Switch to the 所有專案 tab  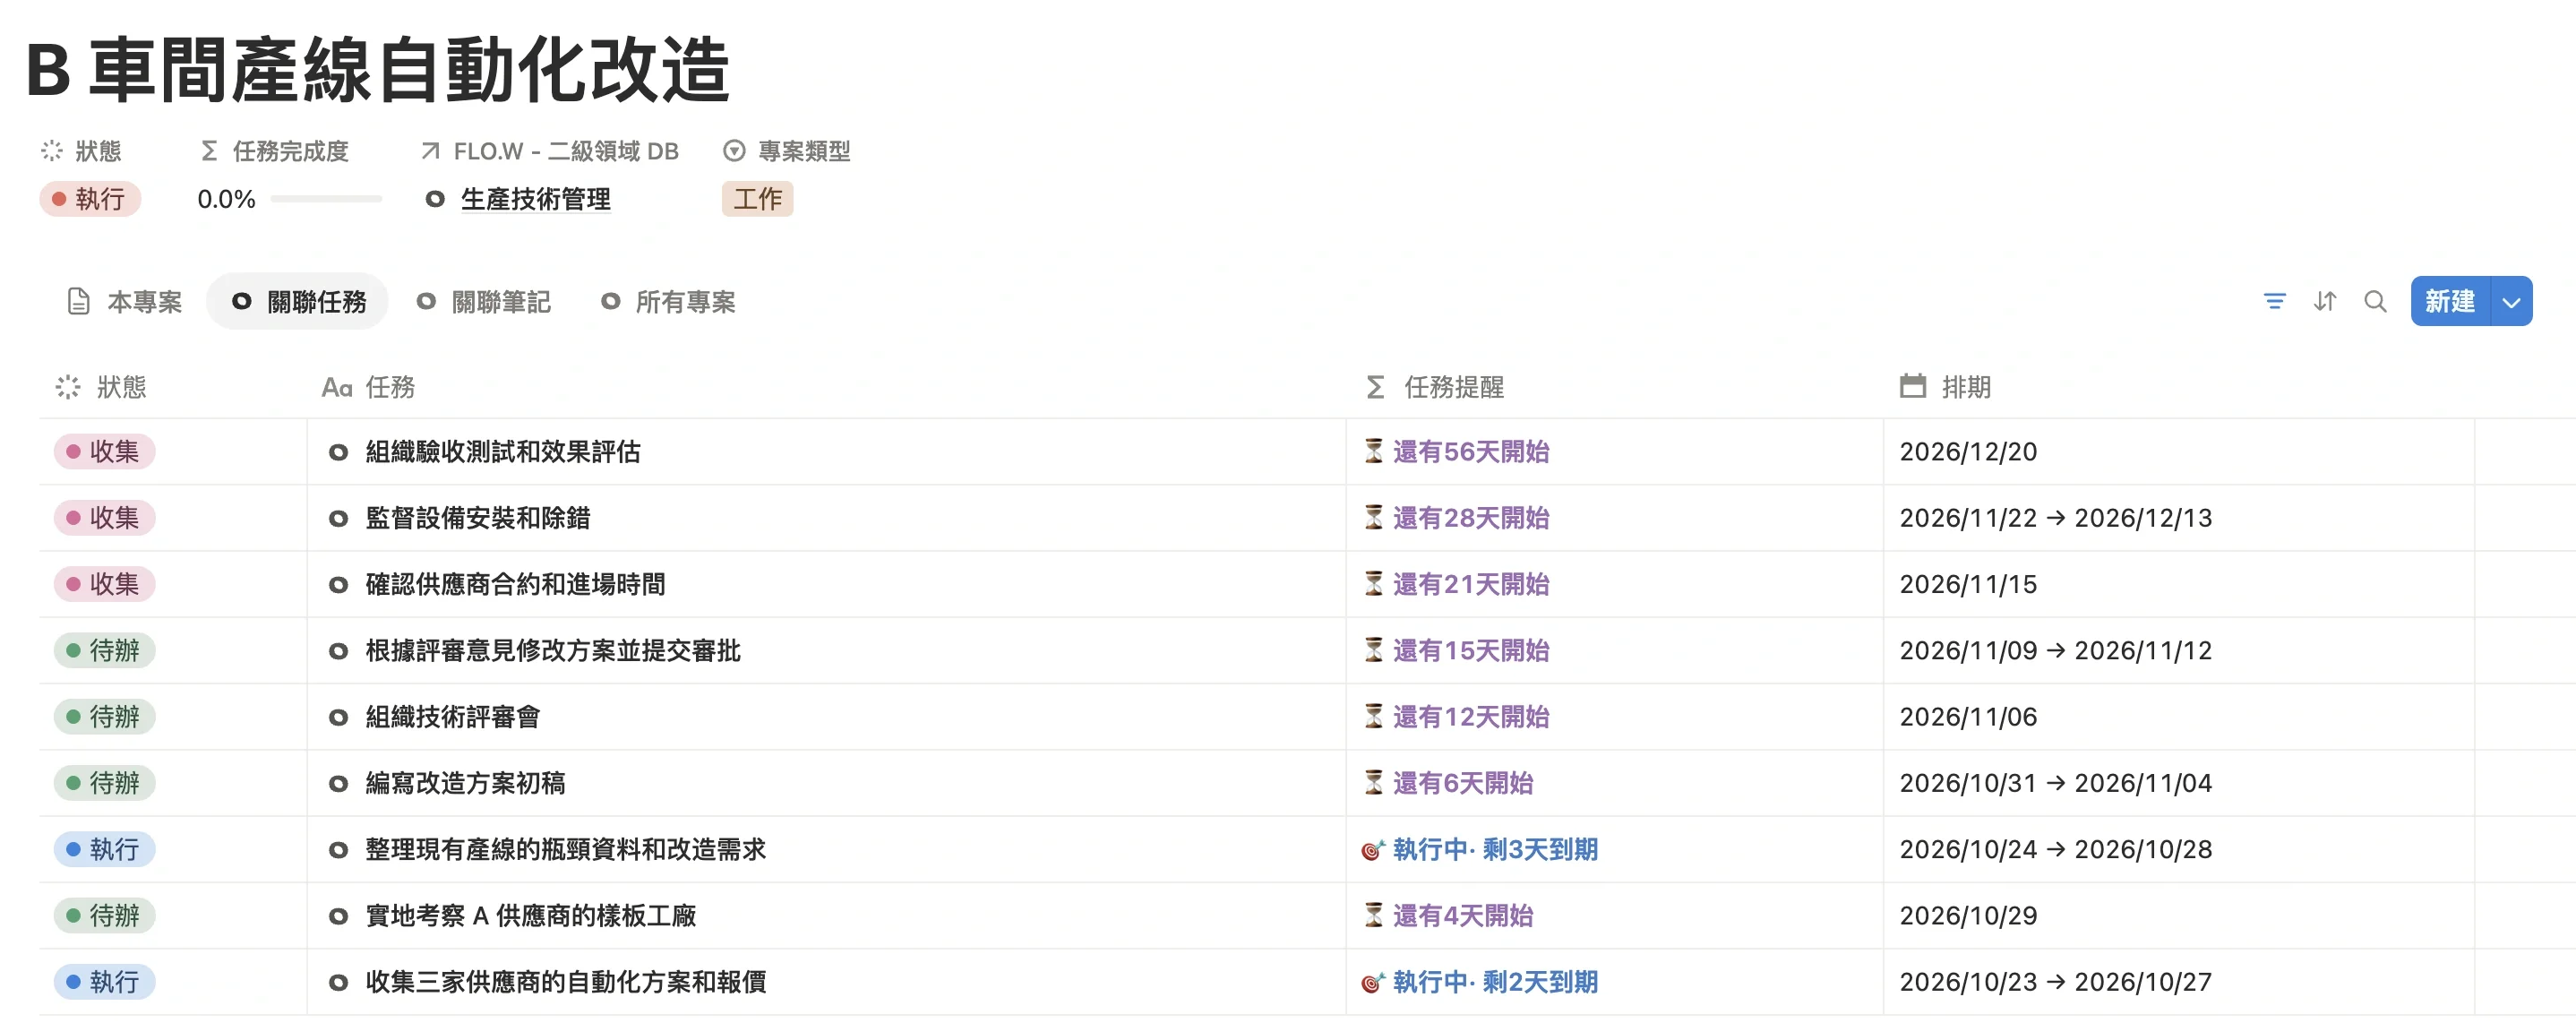[668, 302]
